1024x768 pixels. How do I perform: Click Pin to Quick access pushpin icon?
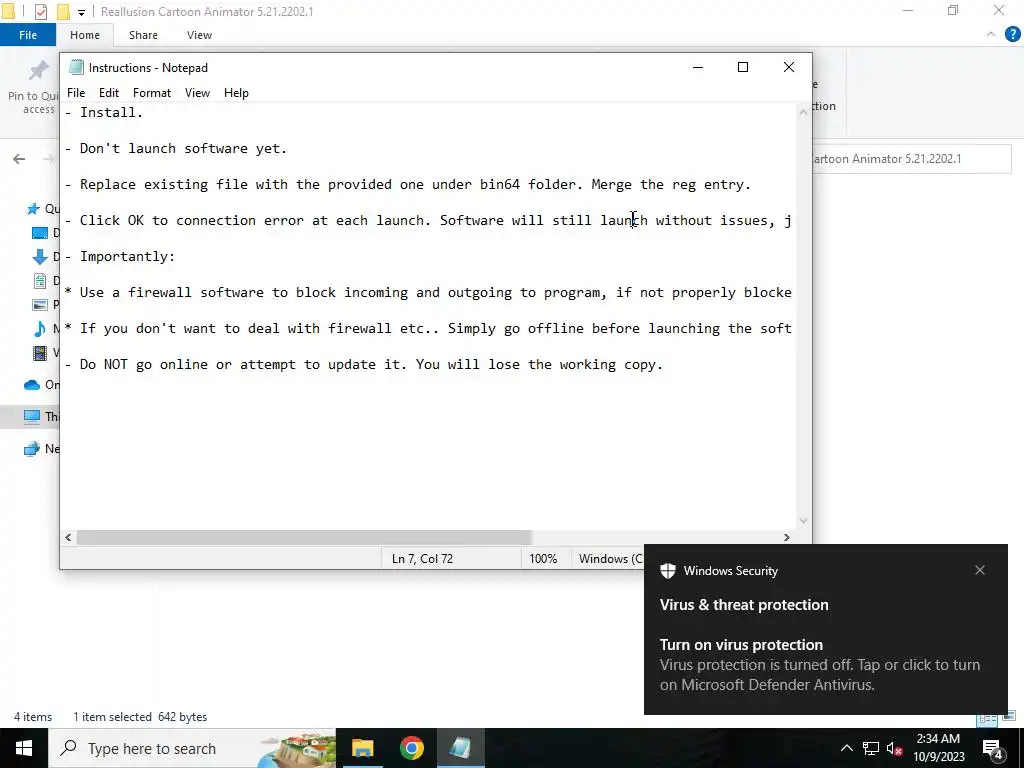click(x=39, y=71)
